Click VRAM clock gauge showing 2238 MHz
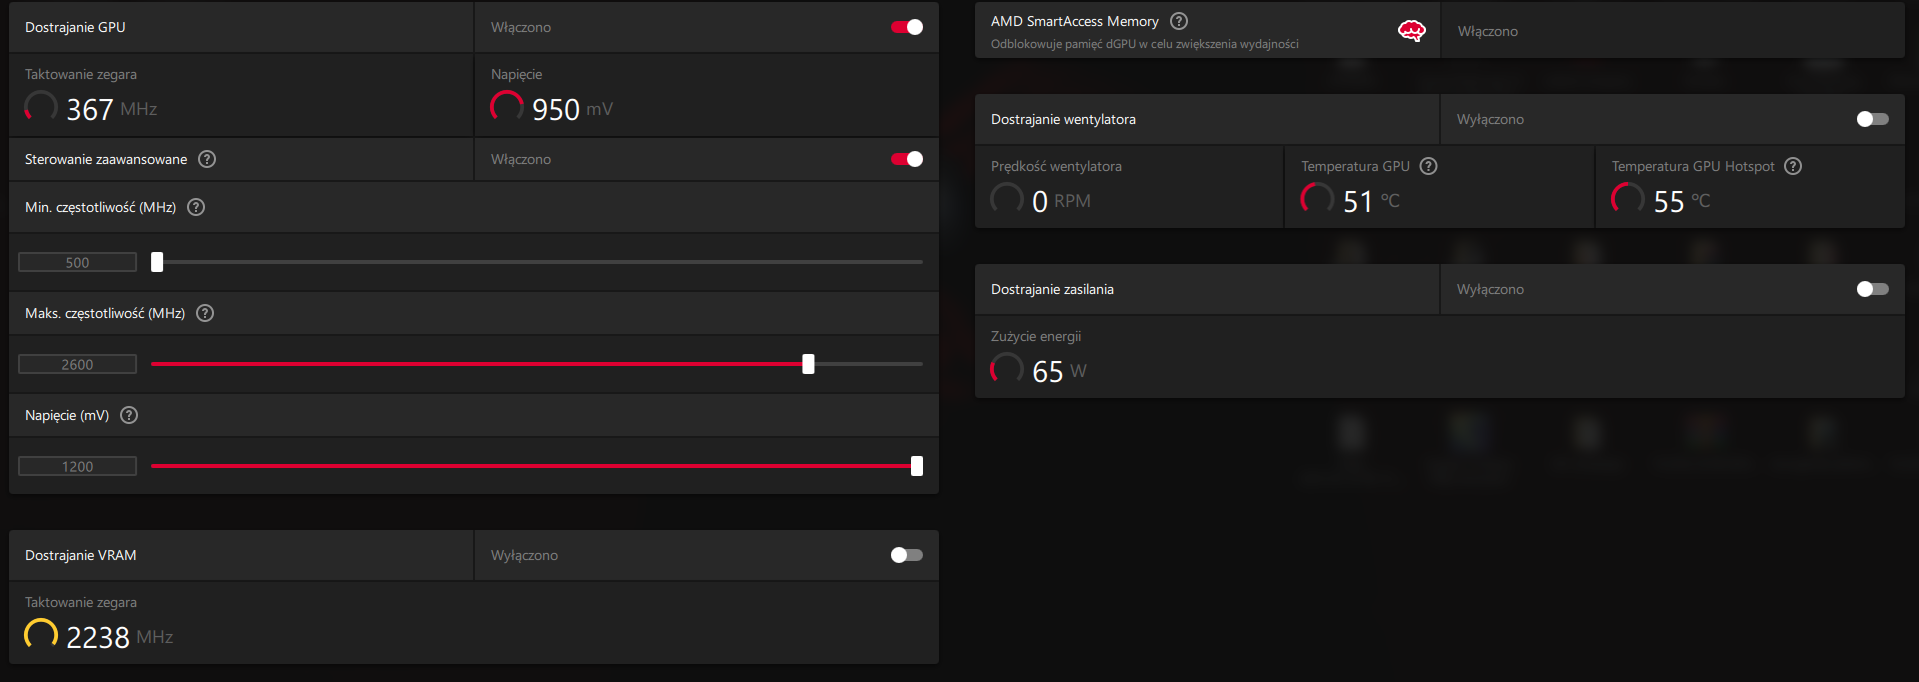 pyautogui.click(x=41, y=635)
